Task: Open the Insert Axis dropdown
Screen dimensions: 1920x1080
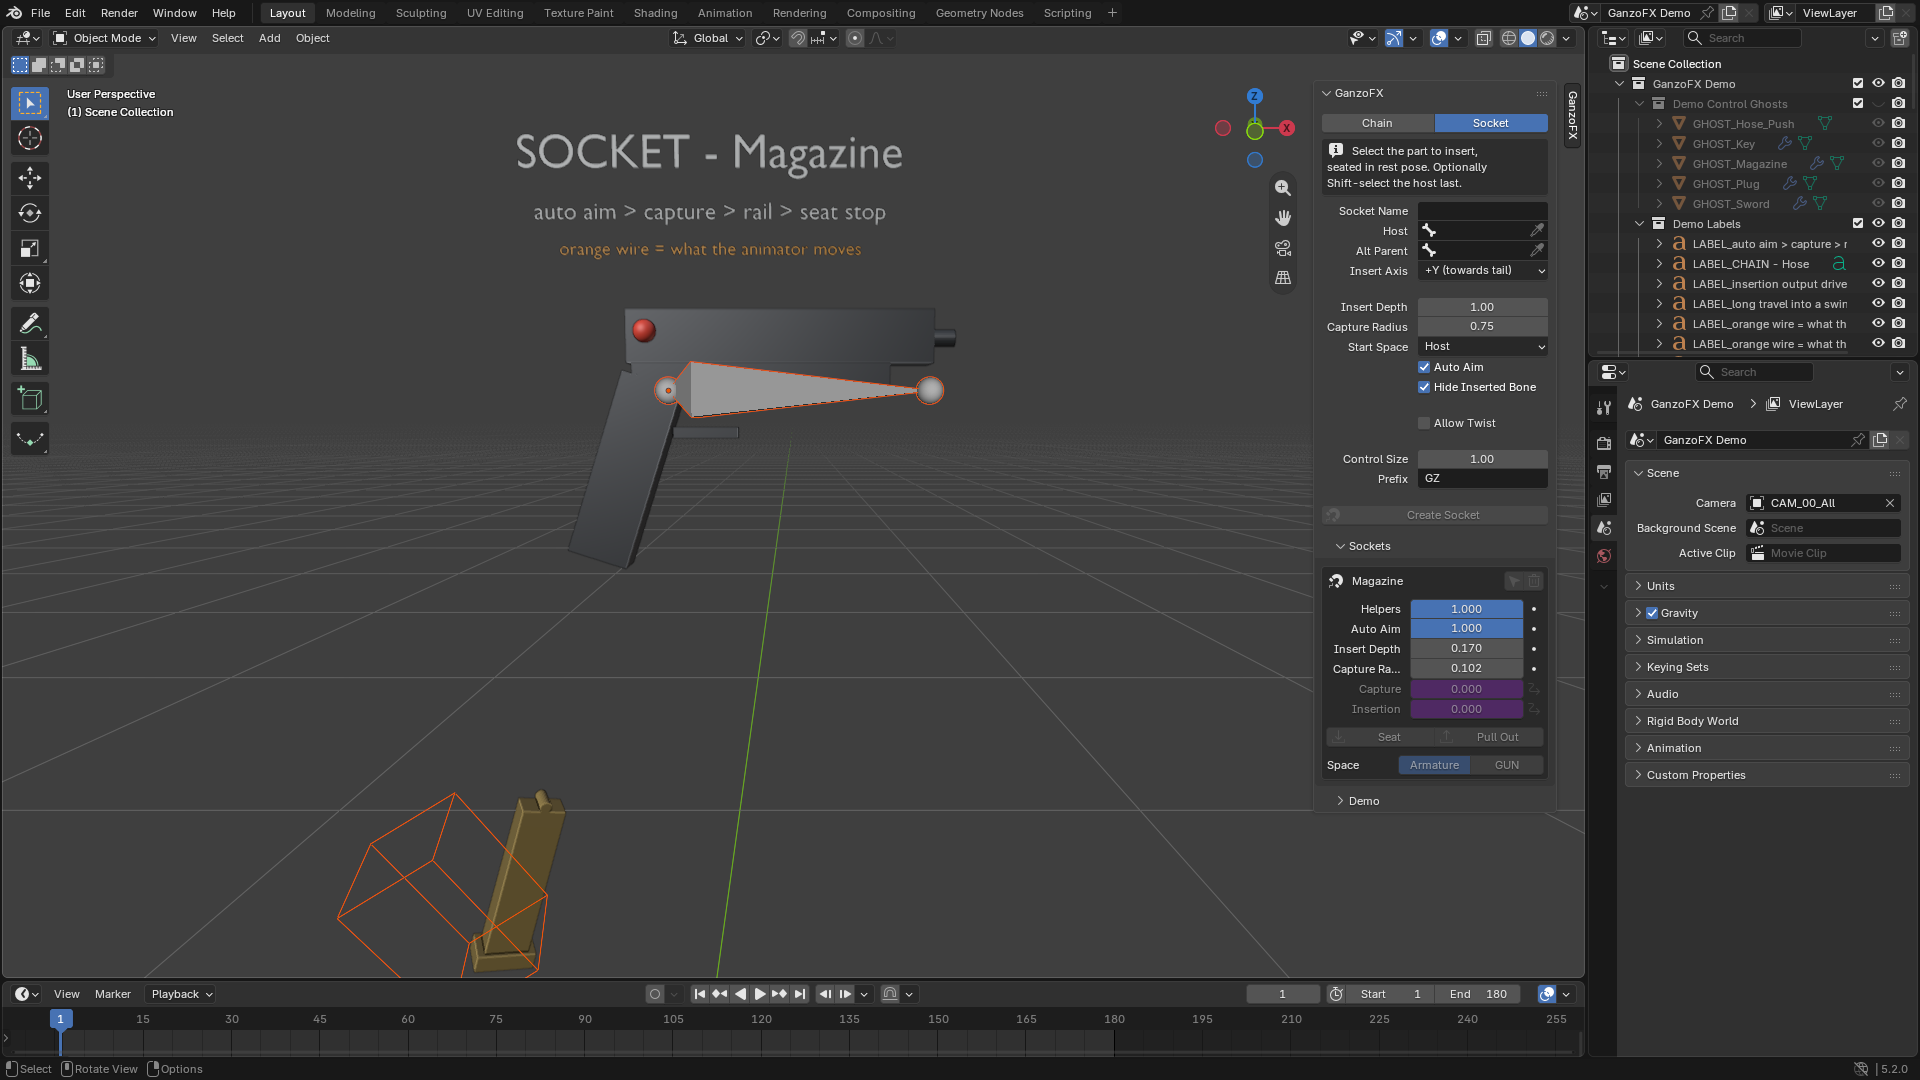Action: 1483,271
